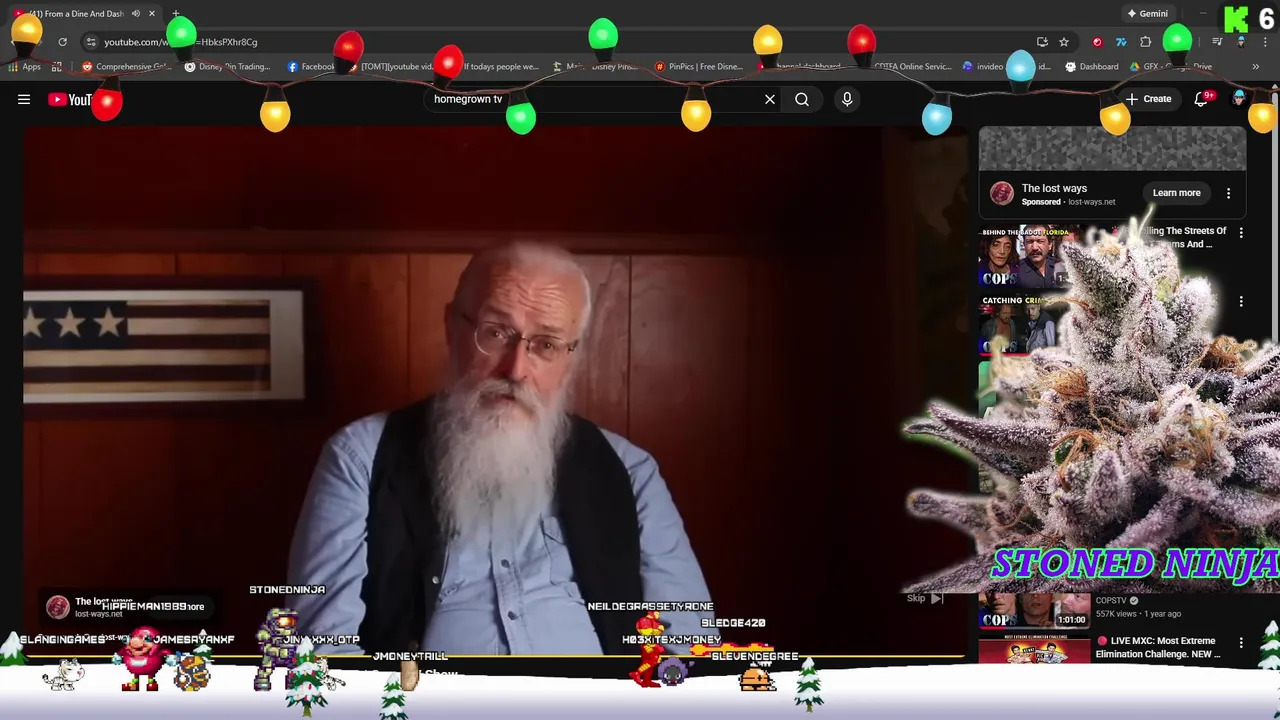Open the Chrome three-dot menu
This screenshot has width=1280, height=720.
(x=1266, y=42)
